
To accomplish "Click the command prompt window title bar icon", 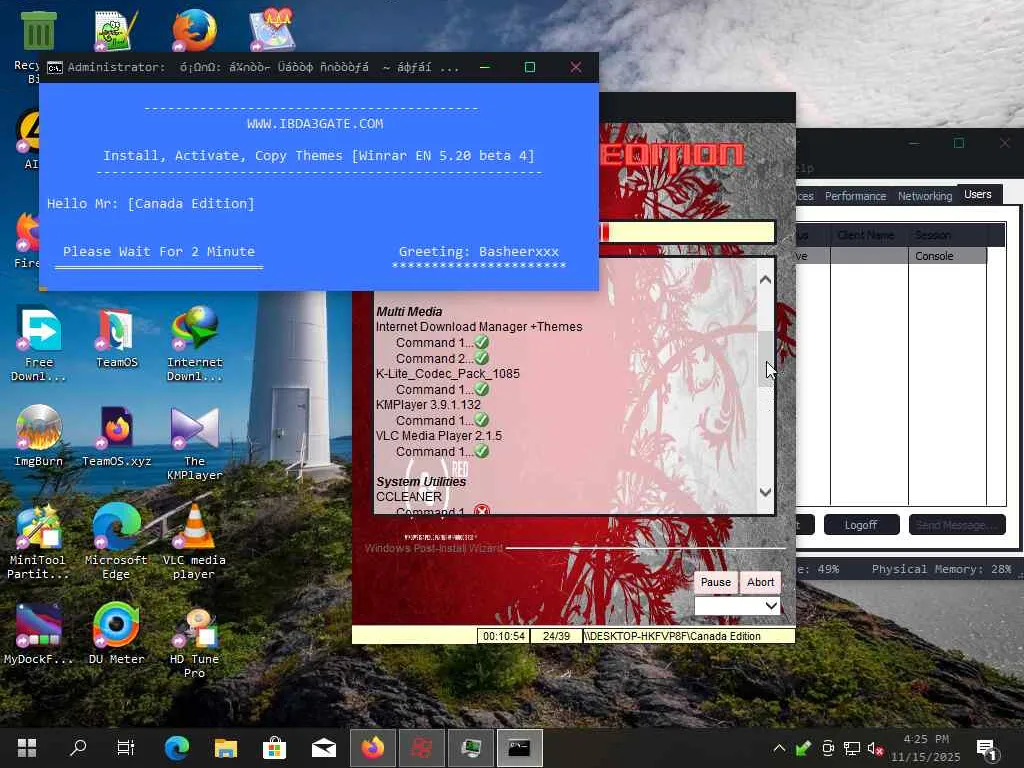I will pos(55,68).
